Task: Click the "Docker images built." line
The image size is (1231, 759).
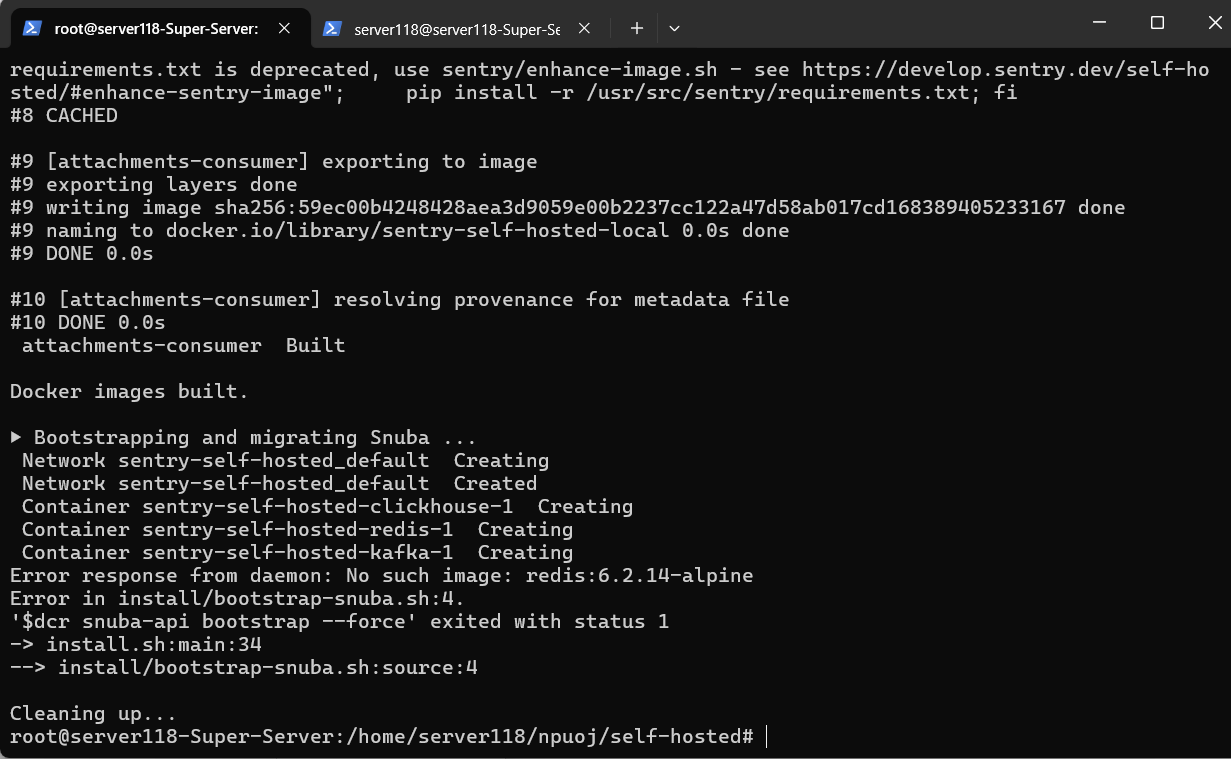Action: [129, 392]
